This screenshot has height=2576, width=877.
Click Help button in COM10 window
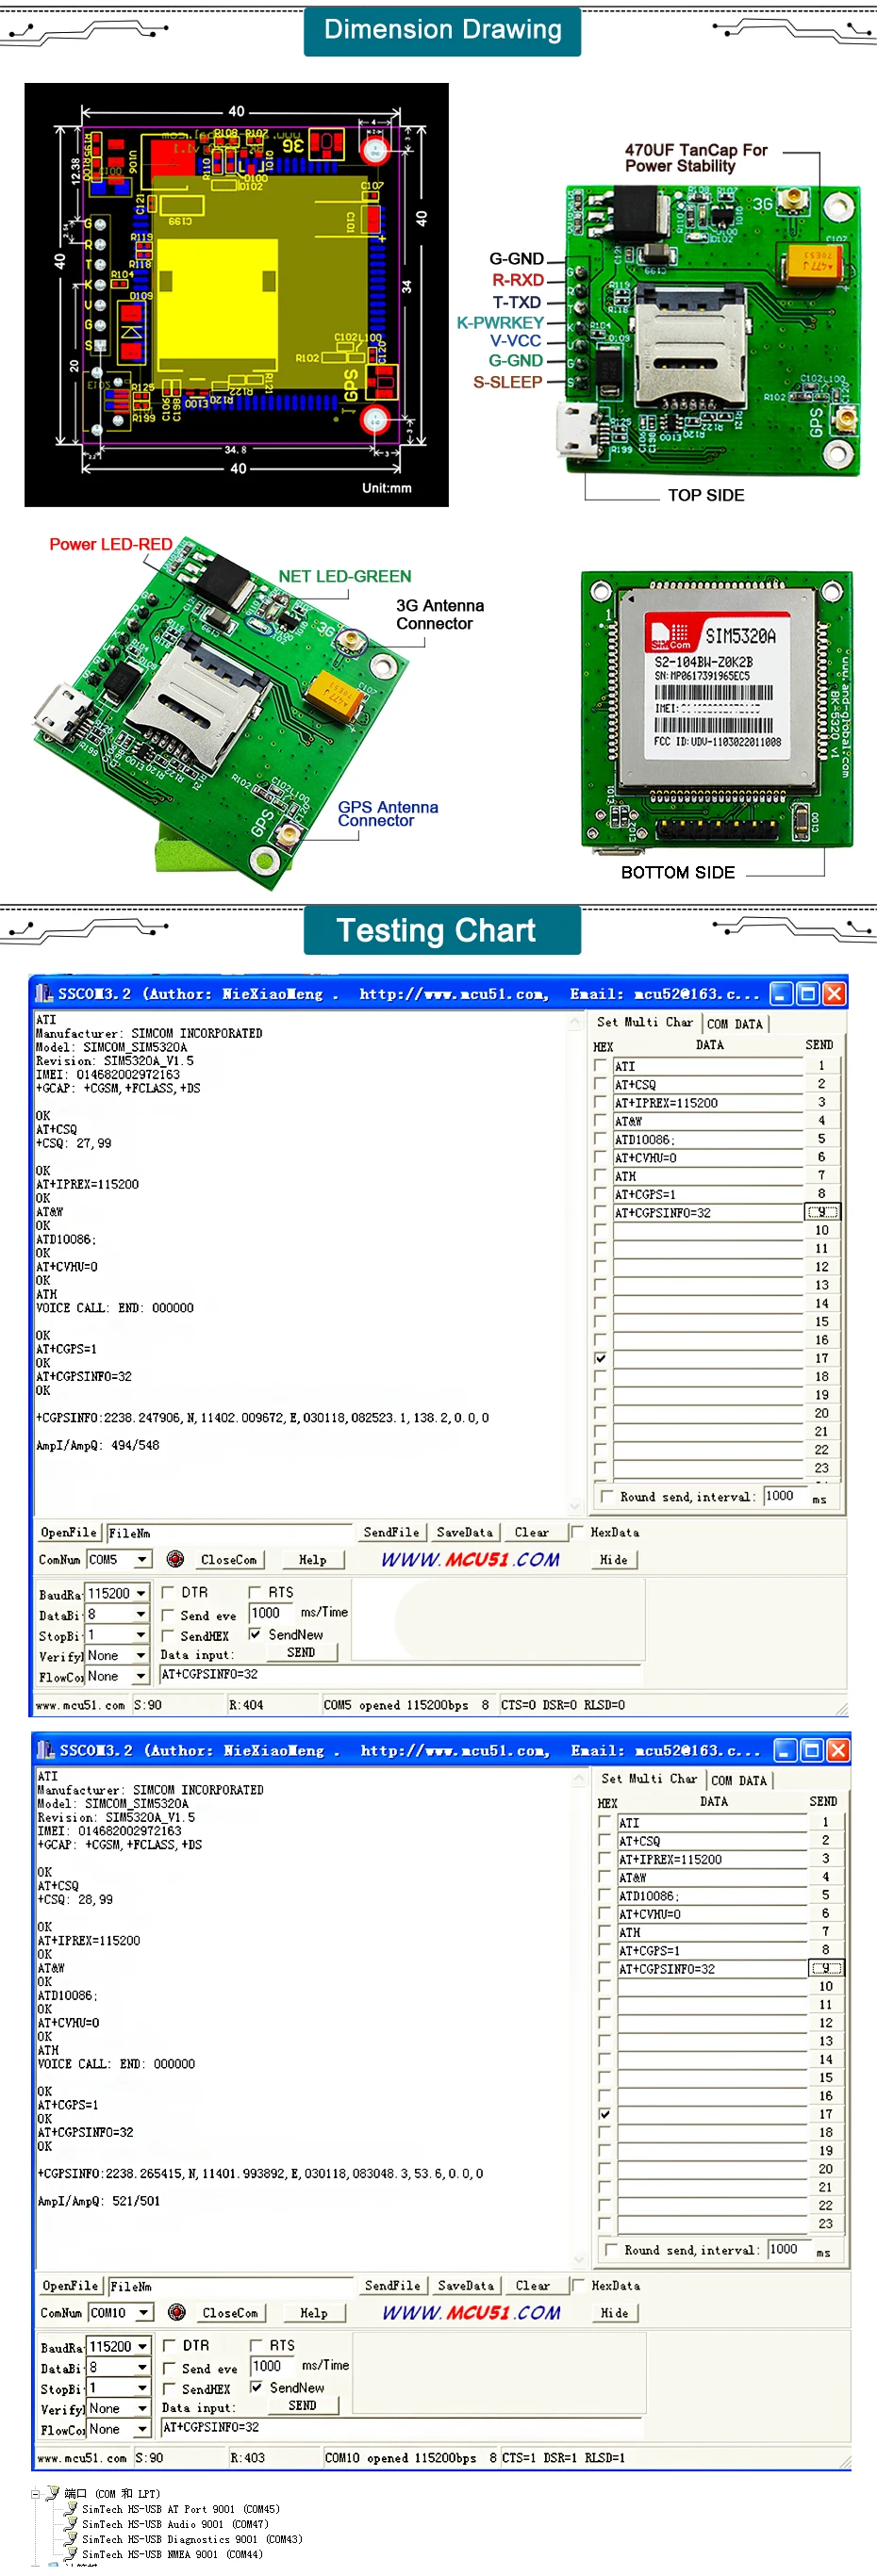point(314,2312)
